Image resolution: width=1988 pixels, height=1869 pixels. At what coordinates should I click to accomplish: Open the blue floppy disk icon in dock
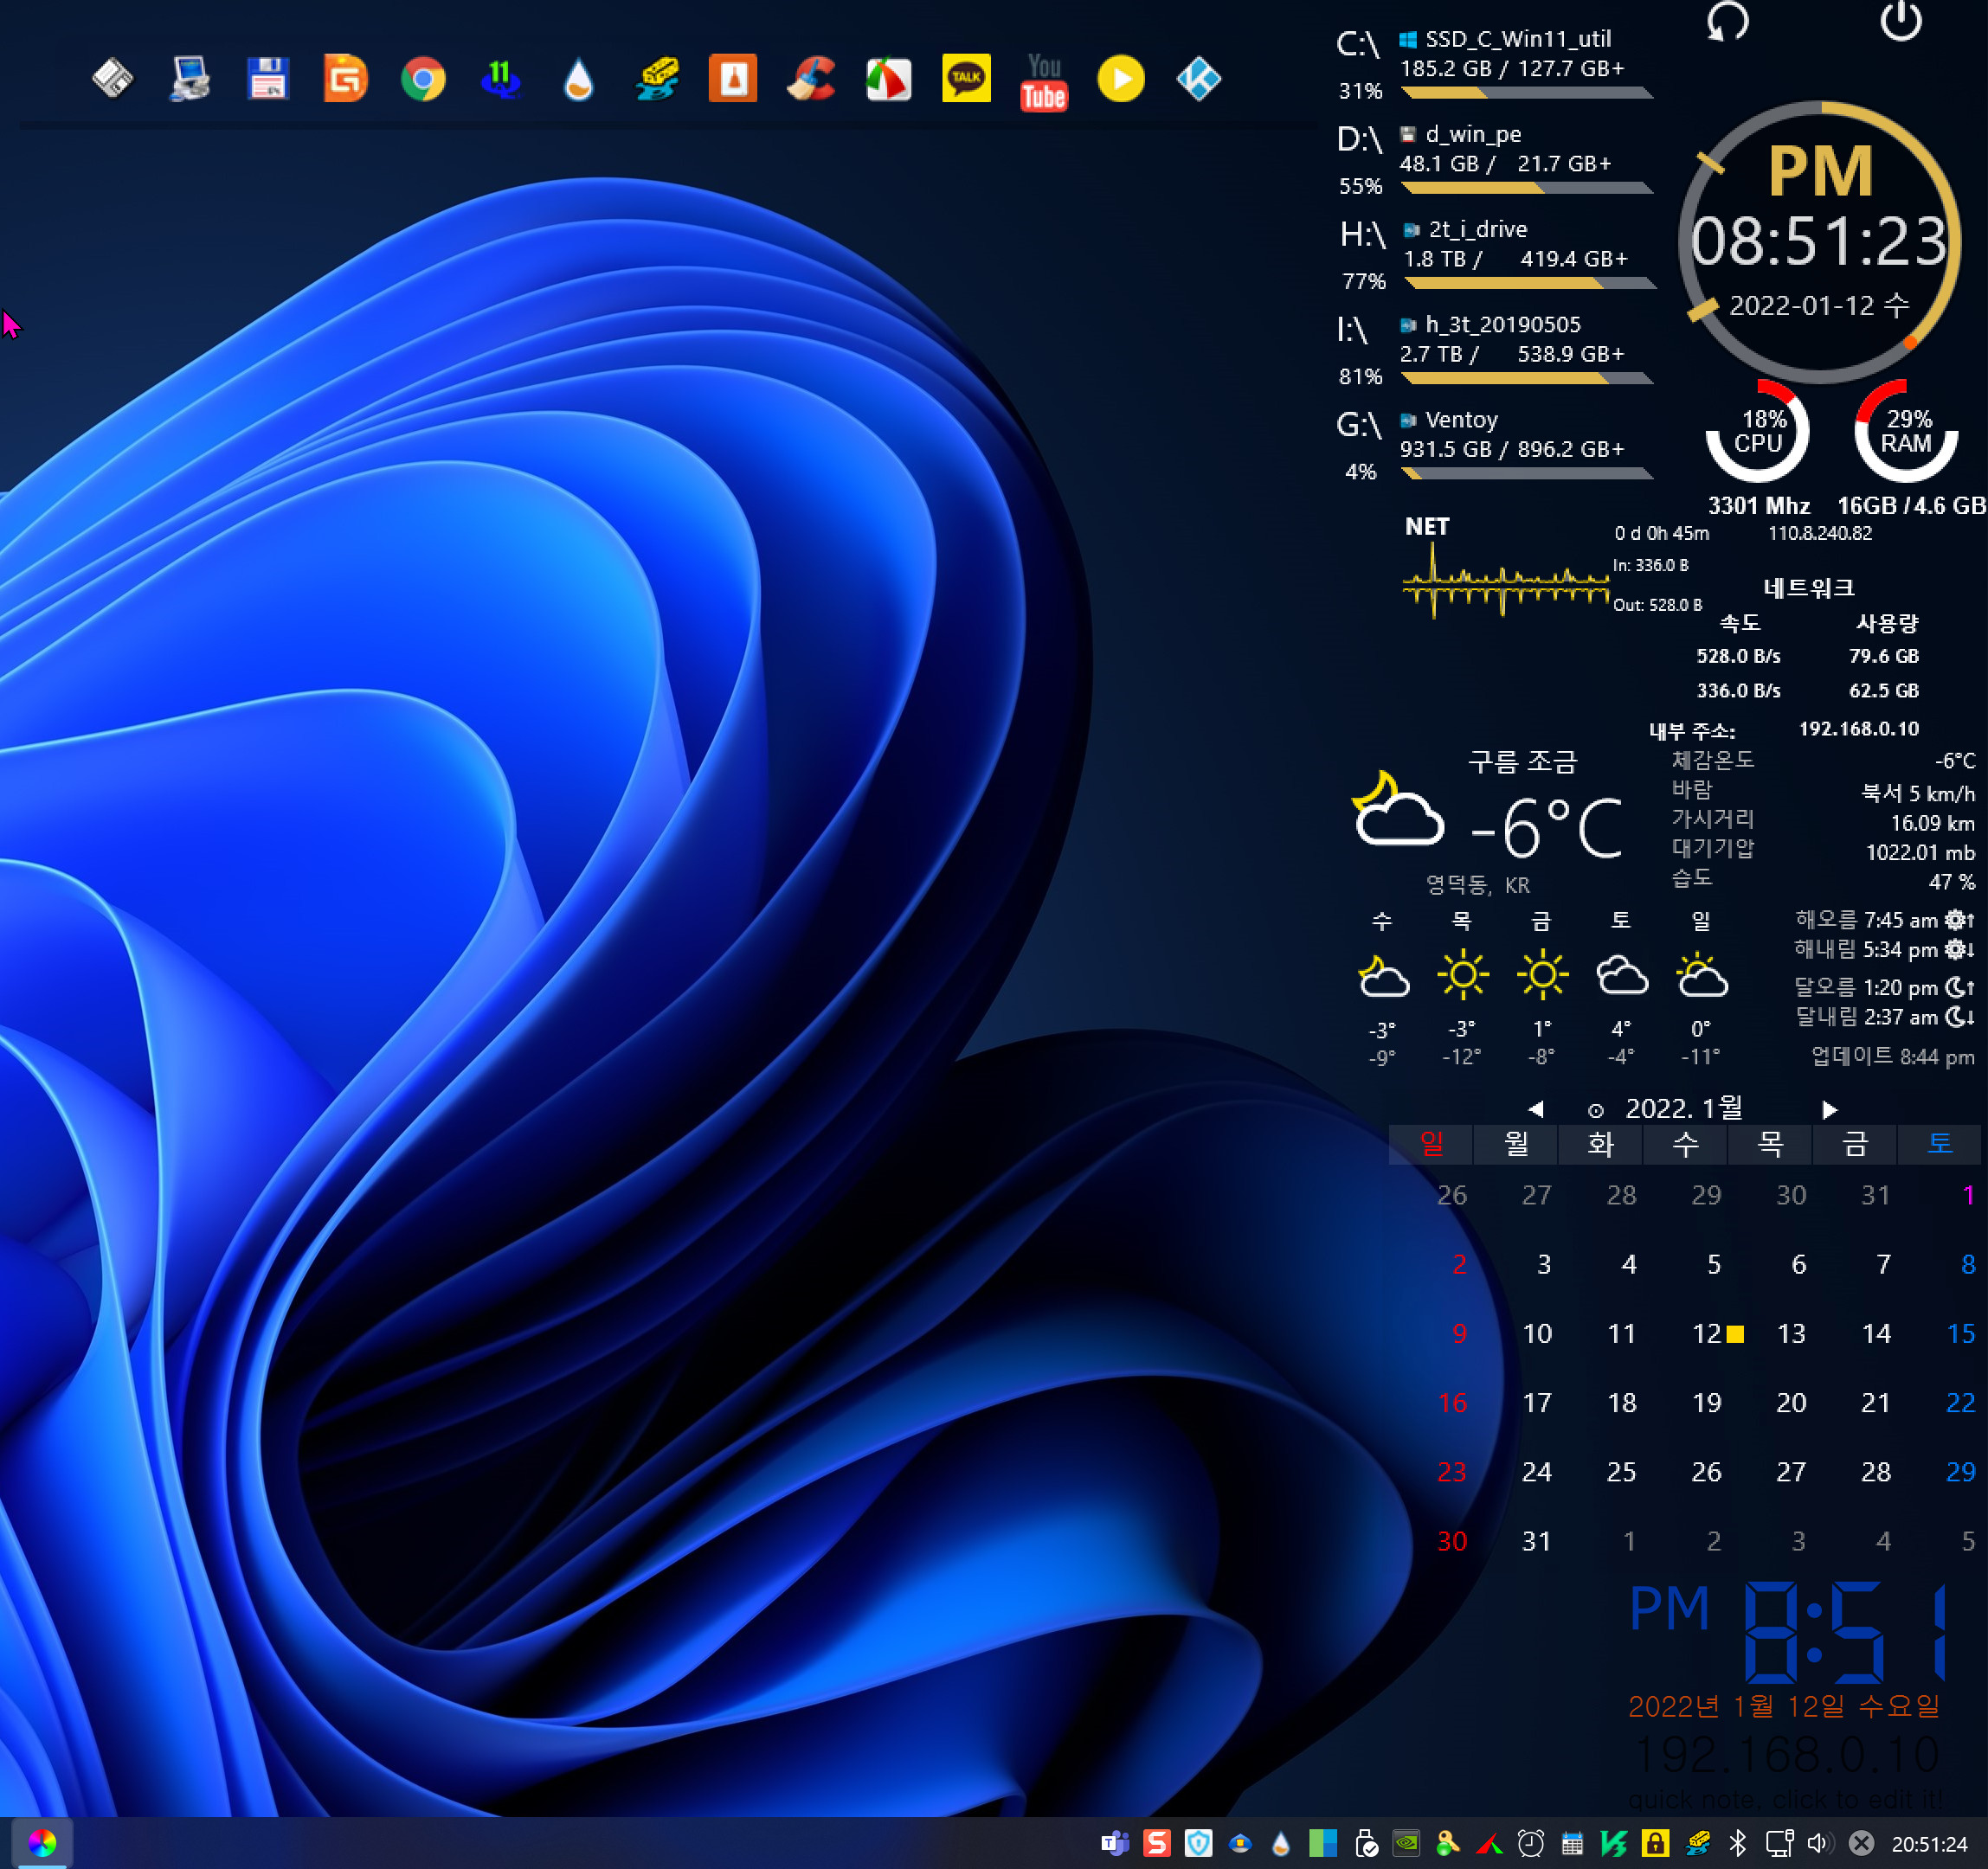click(x=268, y=79)
